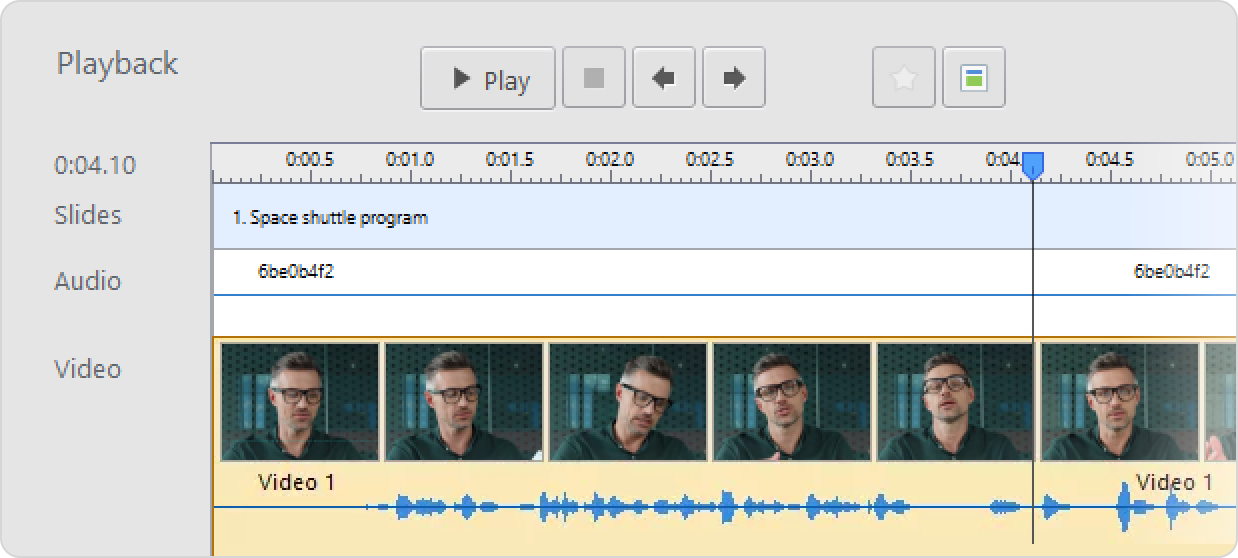Click the fifth video thumbnail frame
1238x558 pixels.
pos(956,402)
